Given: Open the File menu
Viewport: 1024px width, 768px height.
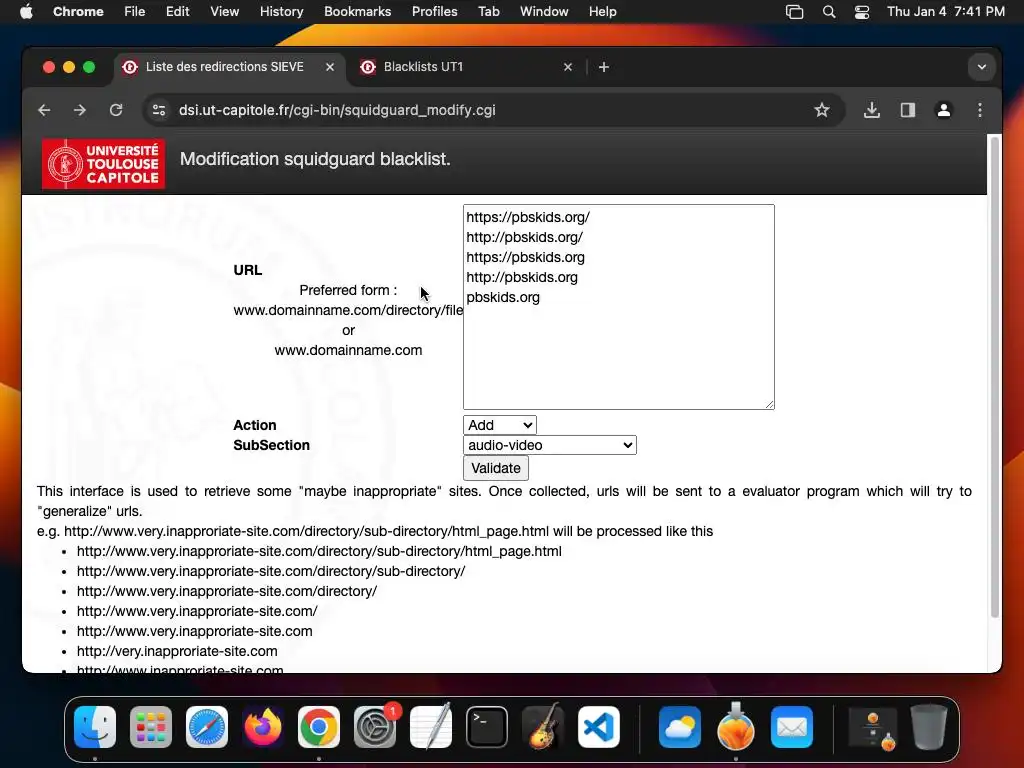Looking at the screenshot, I should 135,12.
